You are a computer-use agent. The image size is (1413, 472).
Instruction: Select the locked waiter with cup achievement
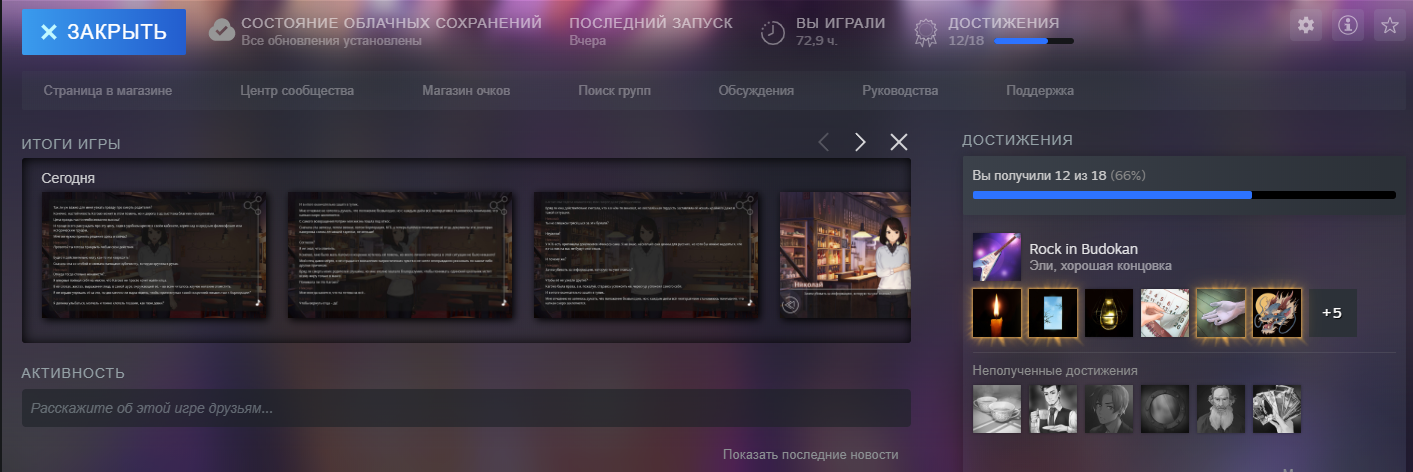[1053, 409]
